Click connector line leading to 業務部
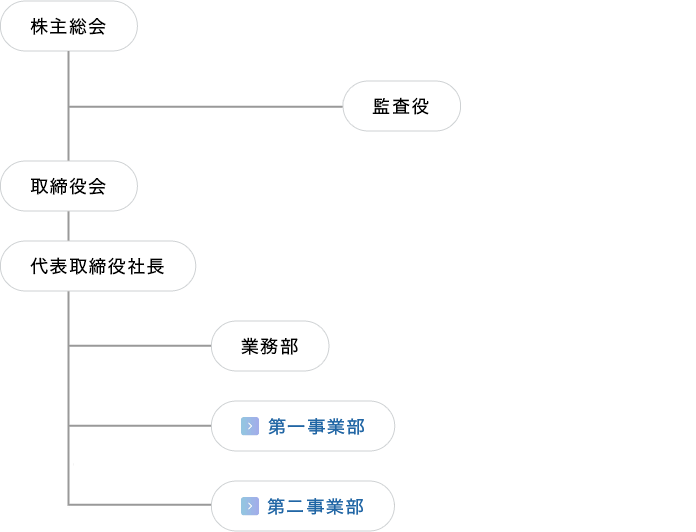The image size is (696, 532). click(x=140, y=346)
